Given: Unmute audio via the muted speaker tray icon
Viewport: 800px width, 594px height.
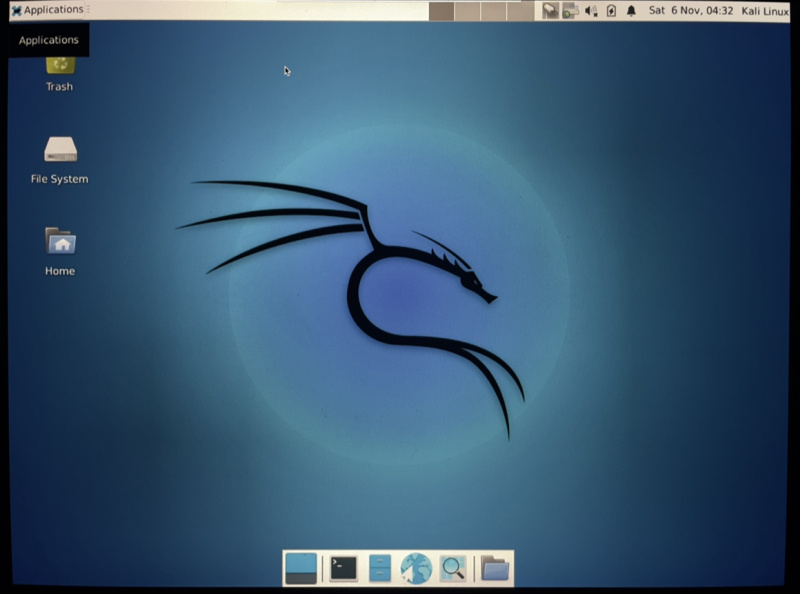Looking at the screenshot, I should [x=590, y=10].
